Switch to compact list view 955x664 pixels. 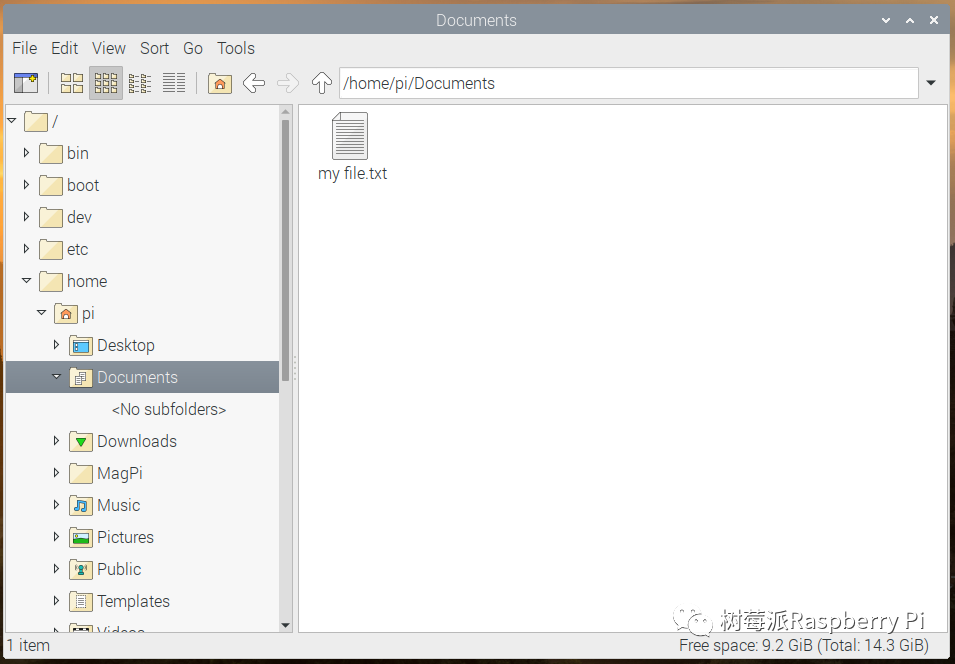click(140, 83)
